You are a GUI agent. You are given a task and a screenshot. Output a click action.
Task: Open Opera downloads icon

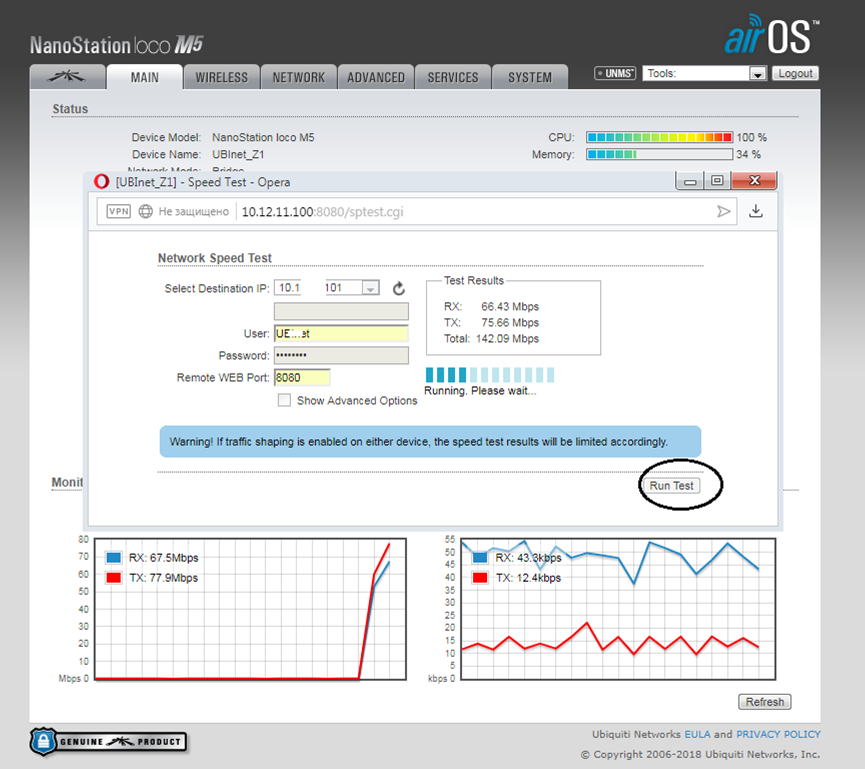pos(756,211)
